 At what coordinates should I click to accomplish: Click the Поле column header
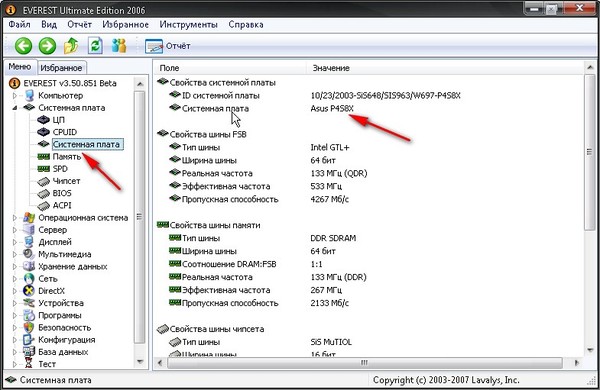coord(230,68)
